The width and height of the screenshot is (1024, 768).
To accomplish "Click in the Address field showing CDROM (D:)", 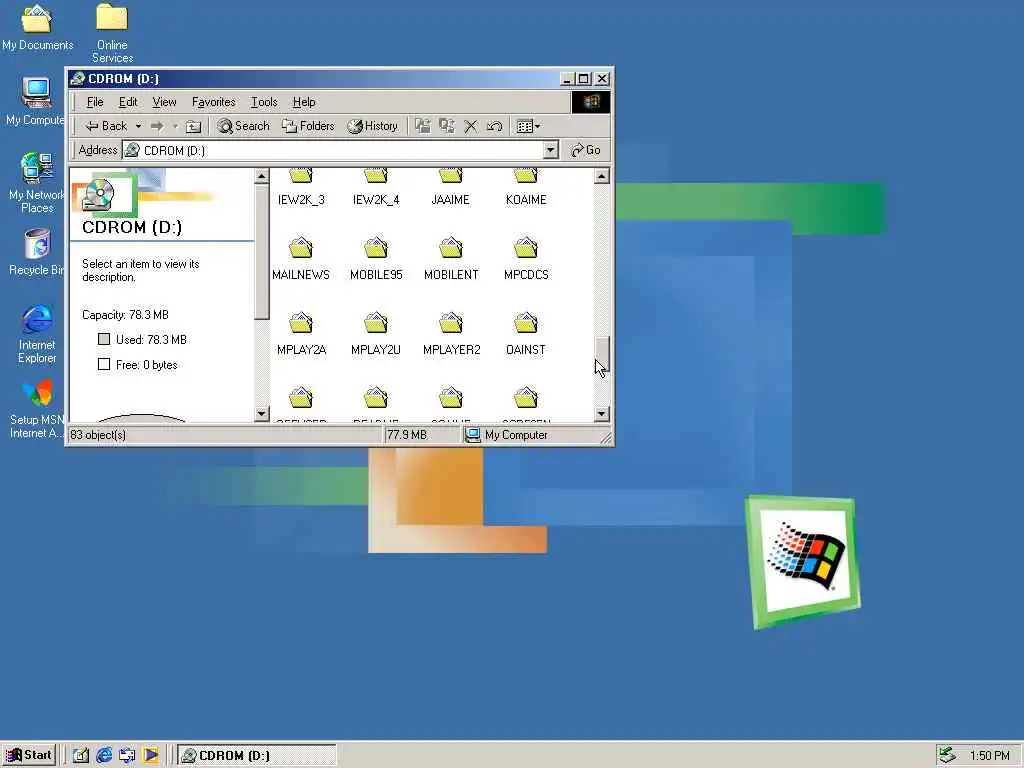I will coord(333,150).
